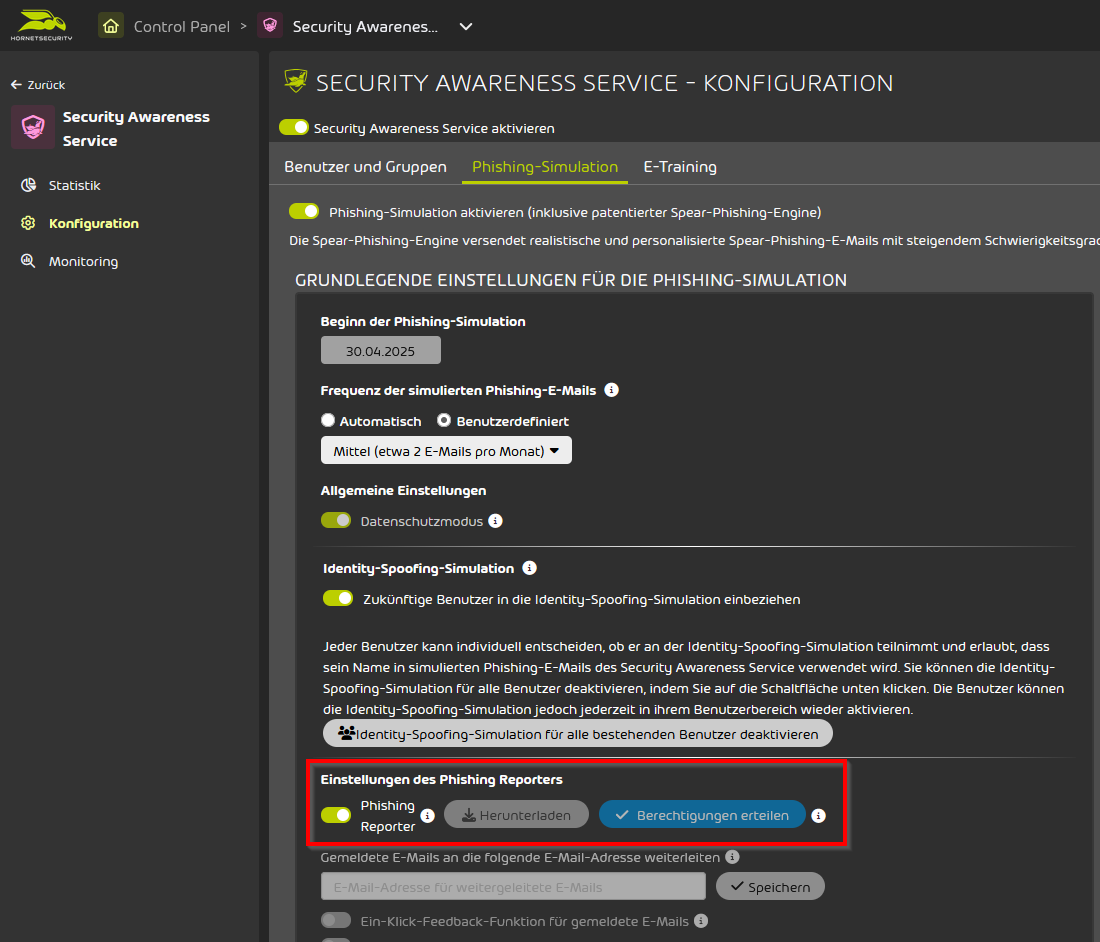
Task: Click the Grundlegende Einstellungen section heading
Action: (571, 280)
